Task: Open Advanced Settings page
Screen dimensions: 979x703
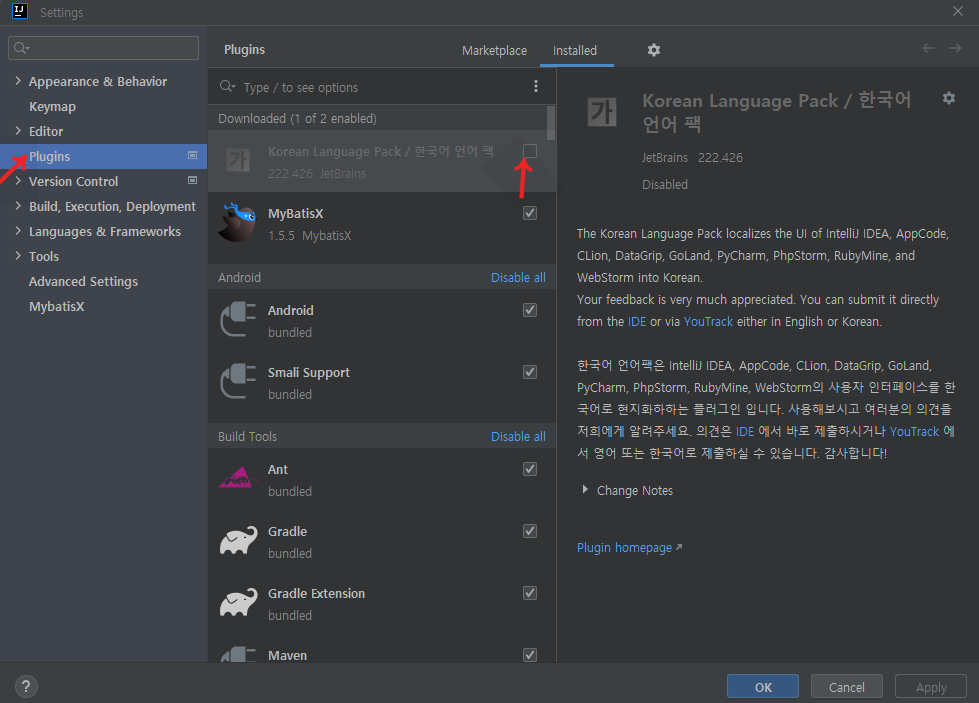Action: click(x=83, y=282)
